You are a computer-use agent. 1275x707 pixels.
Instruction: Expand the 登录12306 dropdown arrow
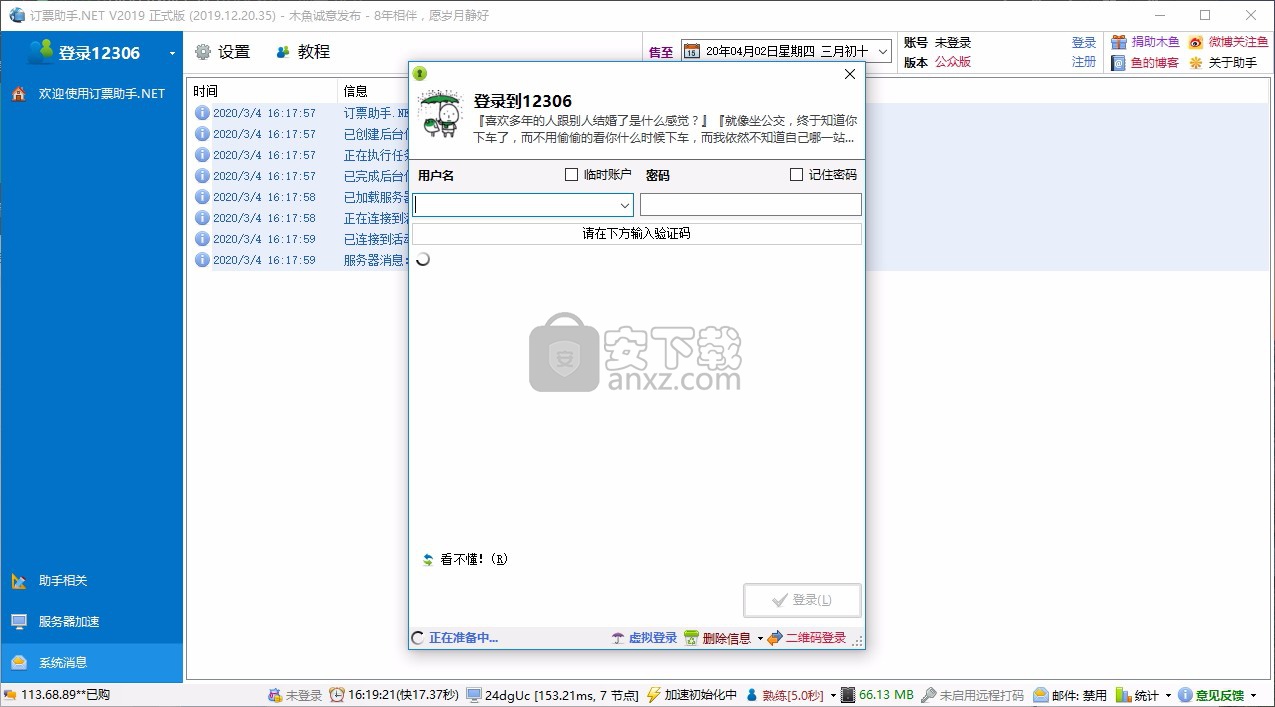(x=172, y=53)
